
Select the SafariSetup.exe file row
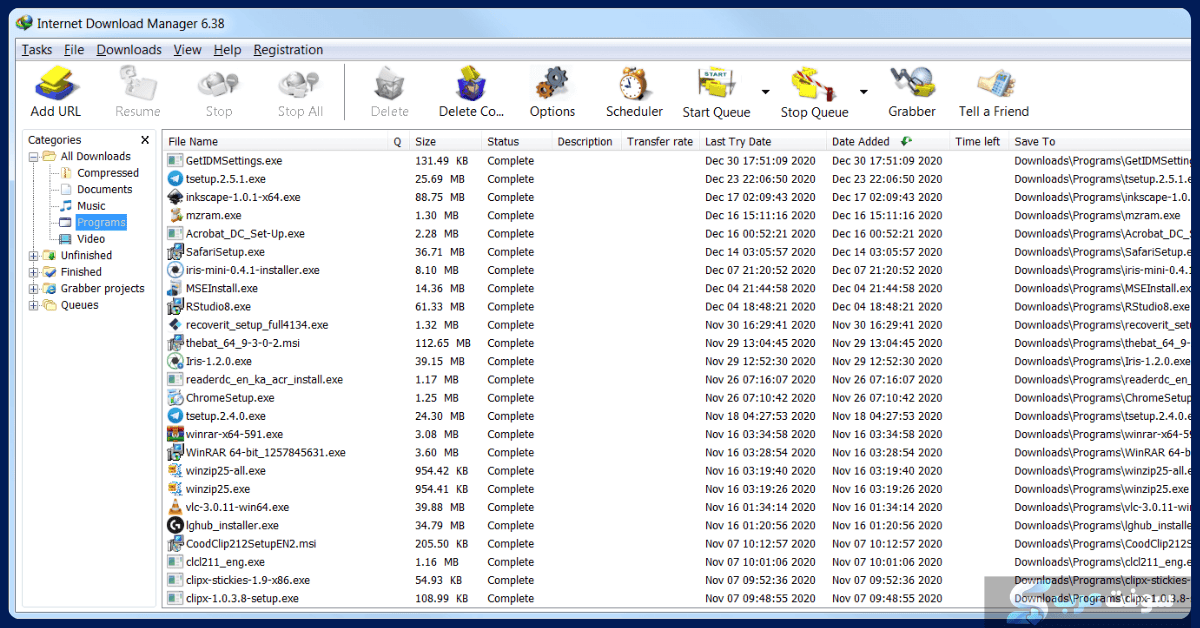point(678,252)
